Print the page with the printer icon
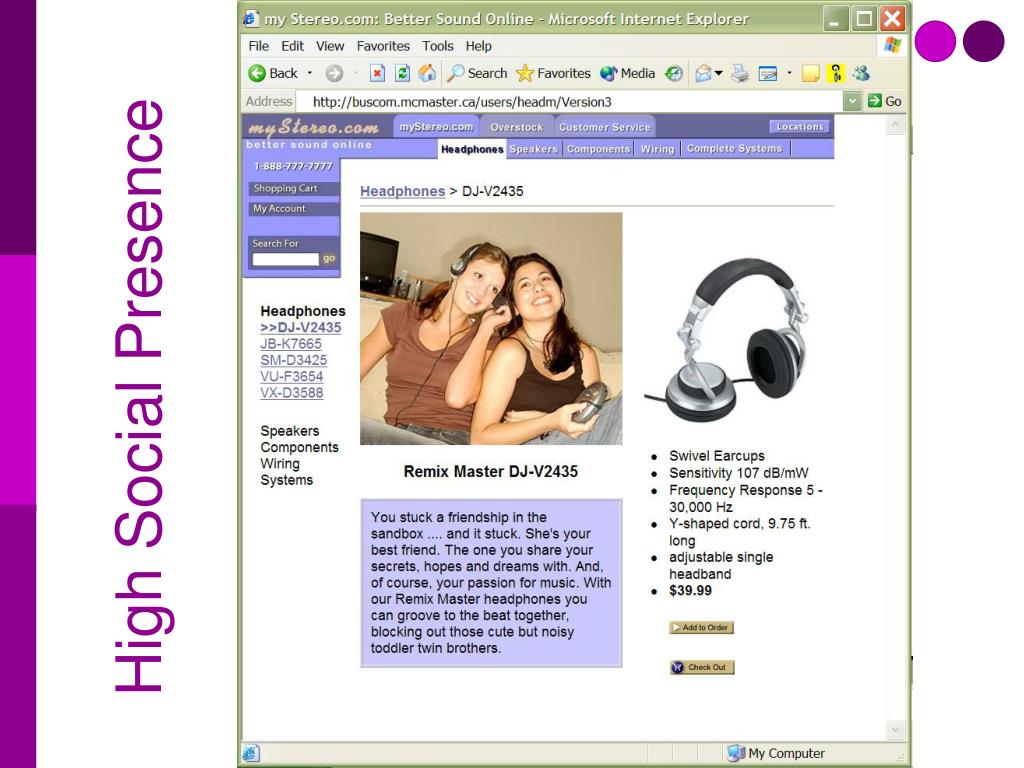This screenshot has height=768, width=1024. (x=740, y=73)
